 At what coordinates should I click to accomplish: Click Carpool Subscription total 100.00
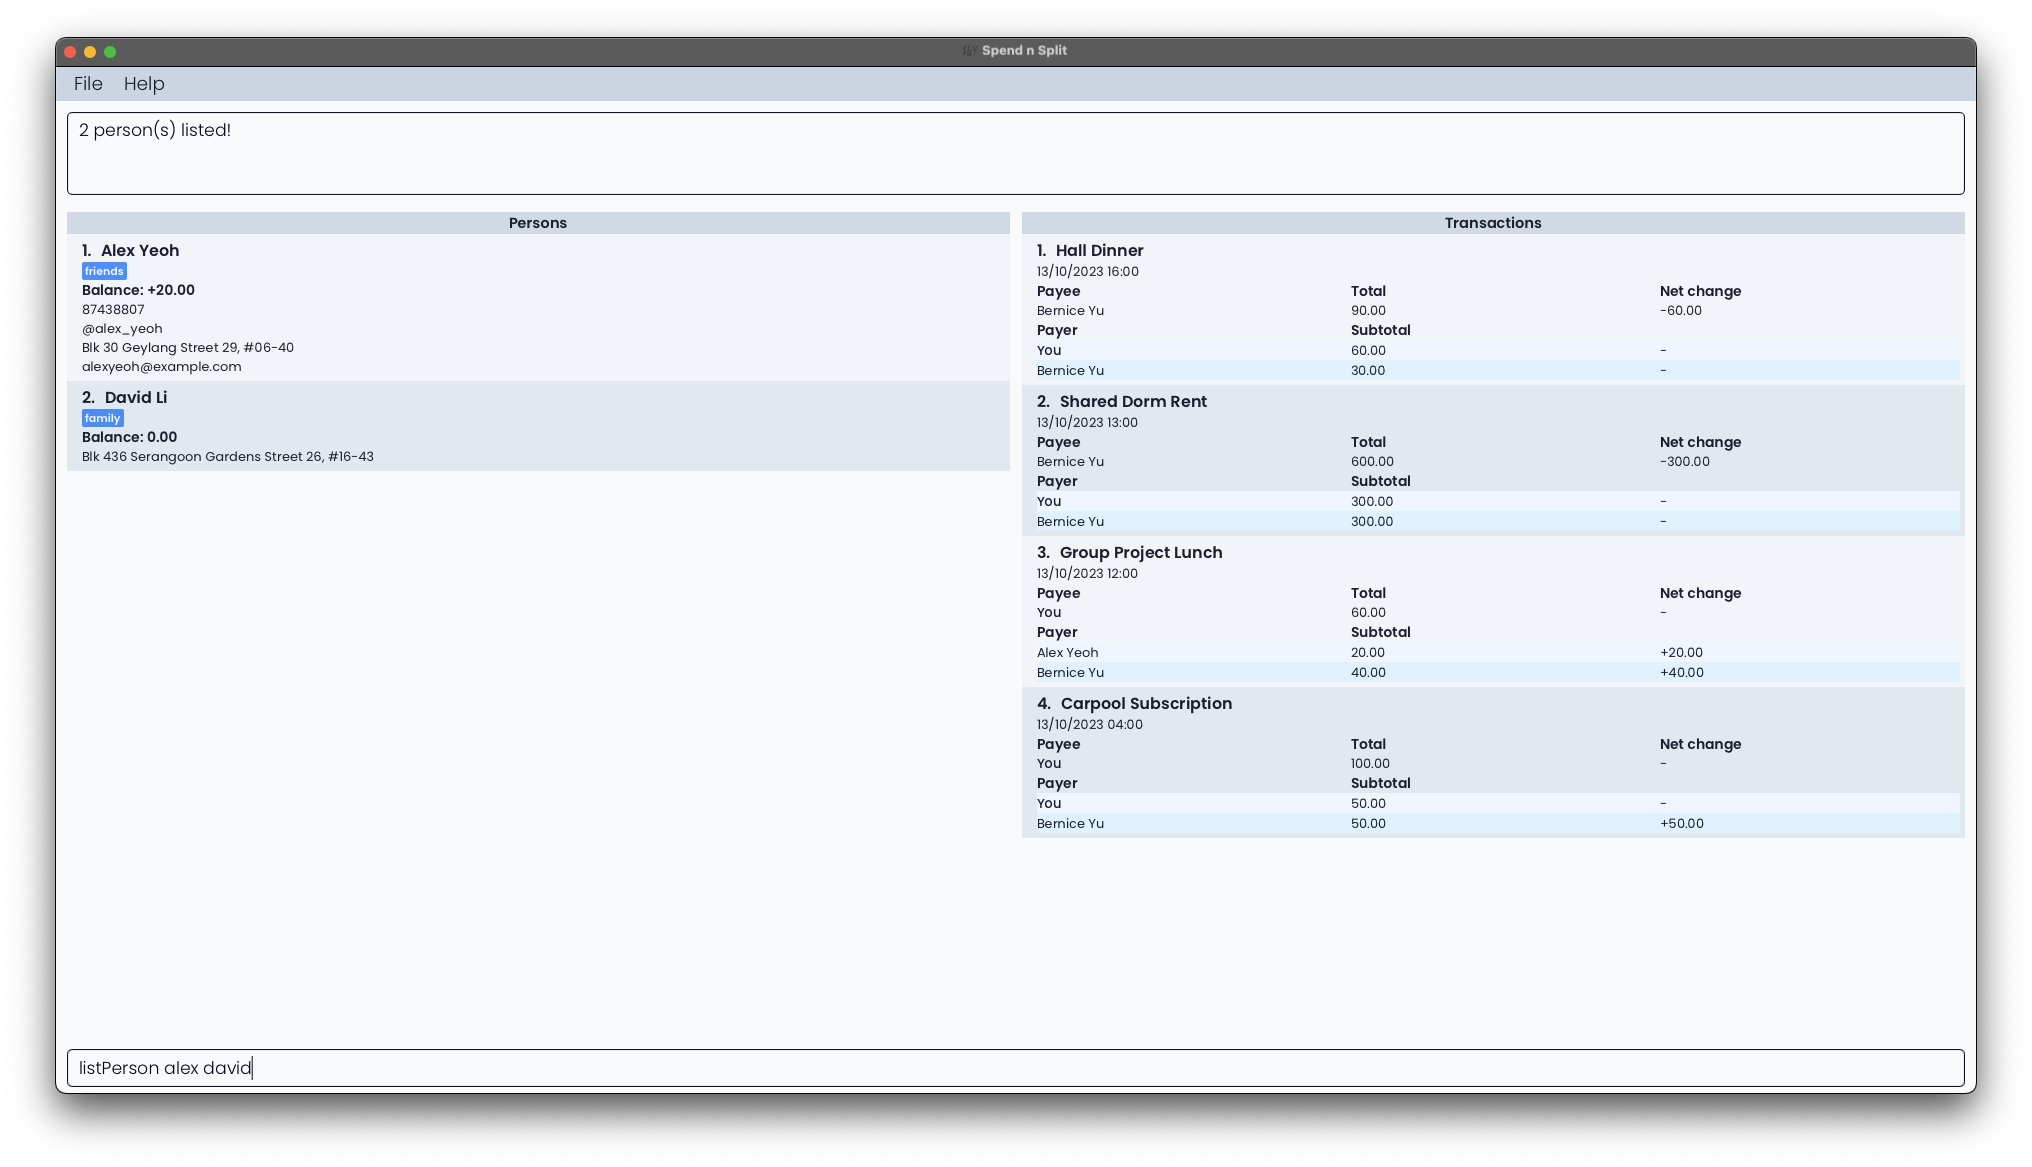(x=1370, y=764)
